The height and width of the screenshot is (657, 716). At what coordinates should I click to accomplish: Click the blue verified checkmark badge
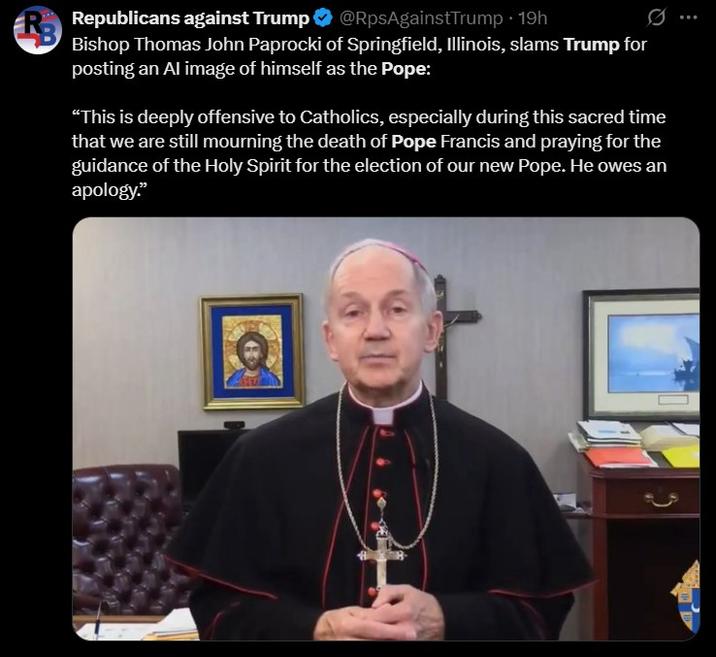tap(323, 18)
